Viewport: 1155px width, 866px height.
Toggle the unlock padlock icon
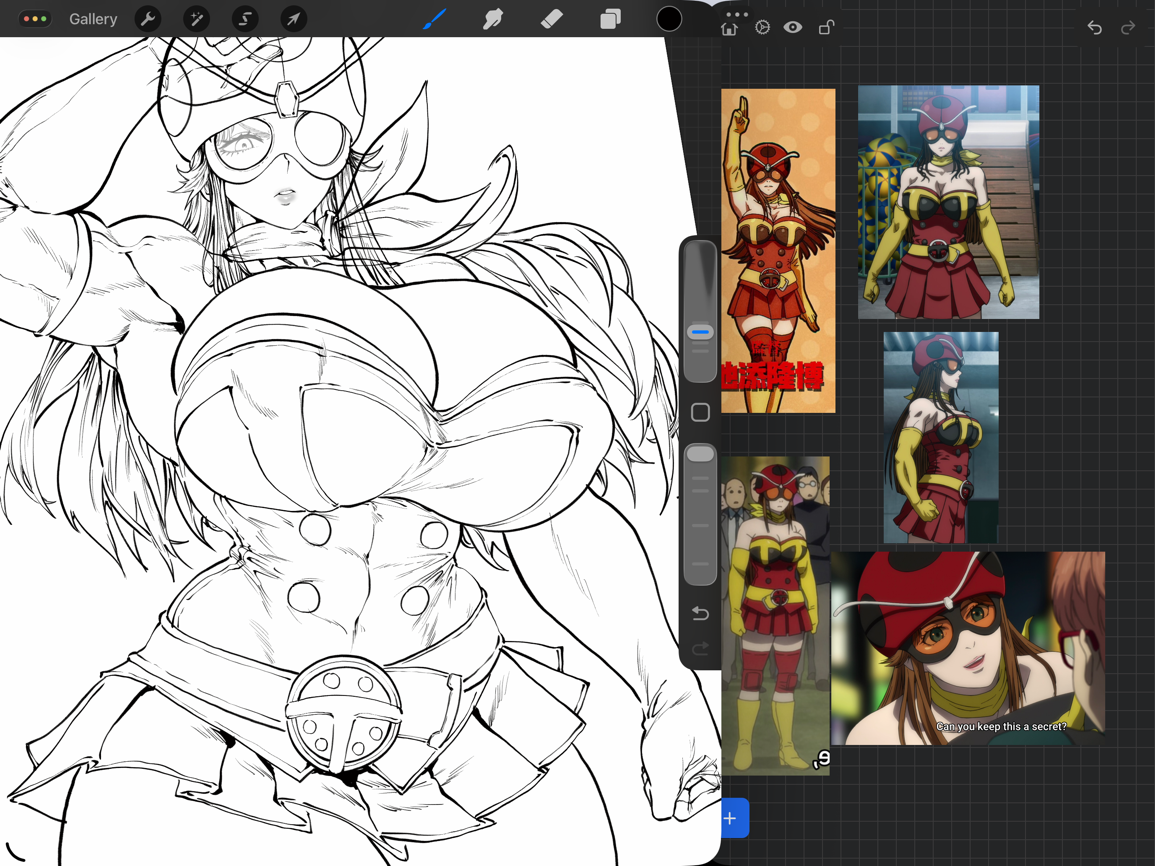coord(826,27)
